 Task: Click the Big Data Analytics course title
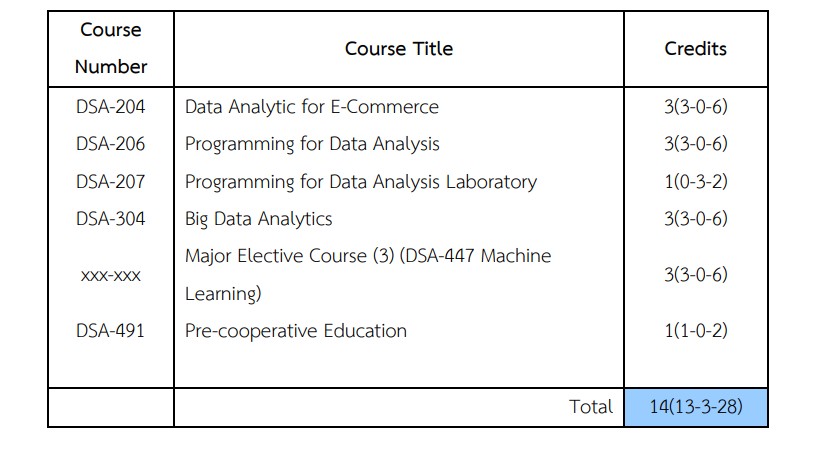[x=258, y=219]
